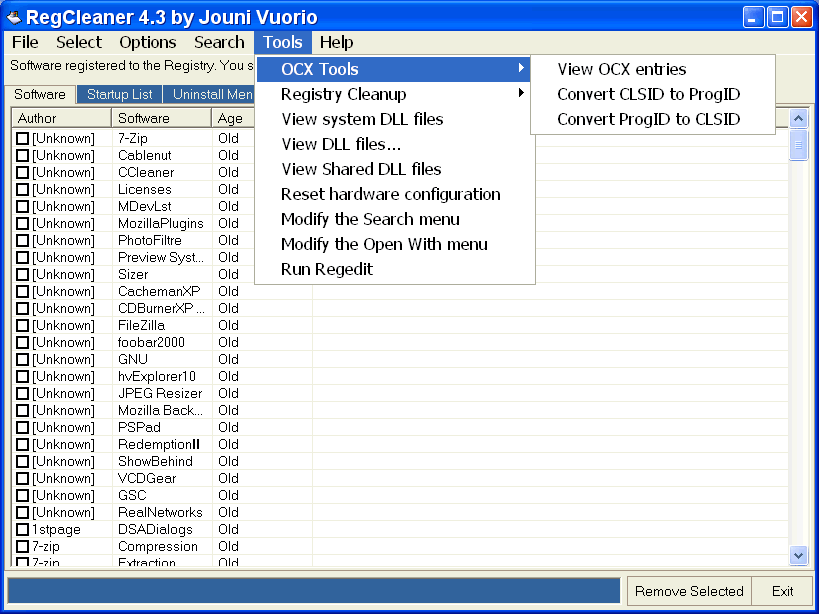Check the CCleaner row checkbox
Viewport: 819px width, 614px height.
coord(22,172)
